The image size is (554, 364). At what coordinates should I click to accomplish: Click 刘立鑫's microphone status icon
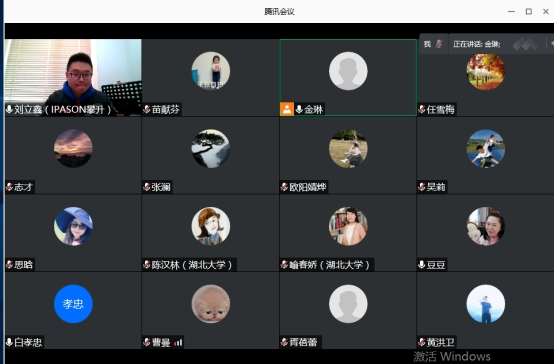click(x=10, y=109)
